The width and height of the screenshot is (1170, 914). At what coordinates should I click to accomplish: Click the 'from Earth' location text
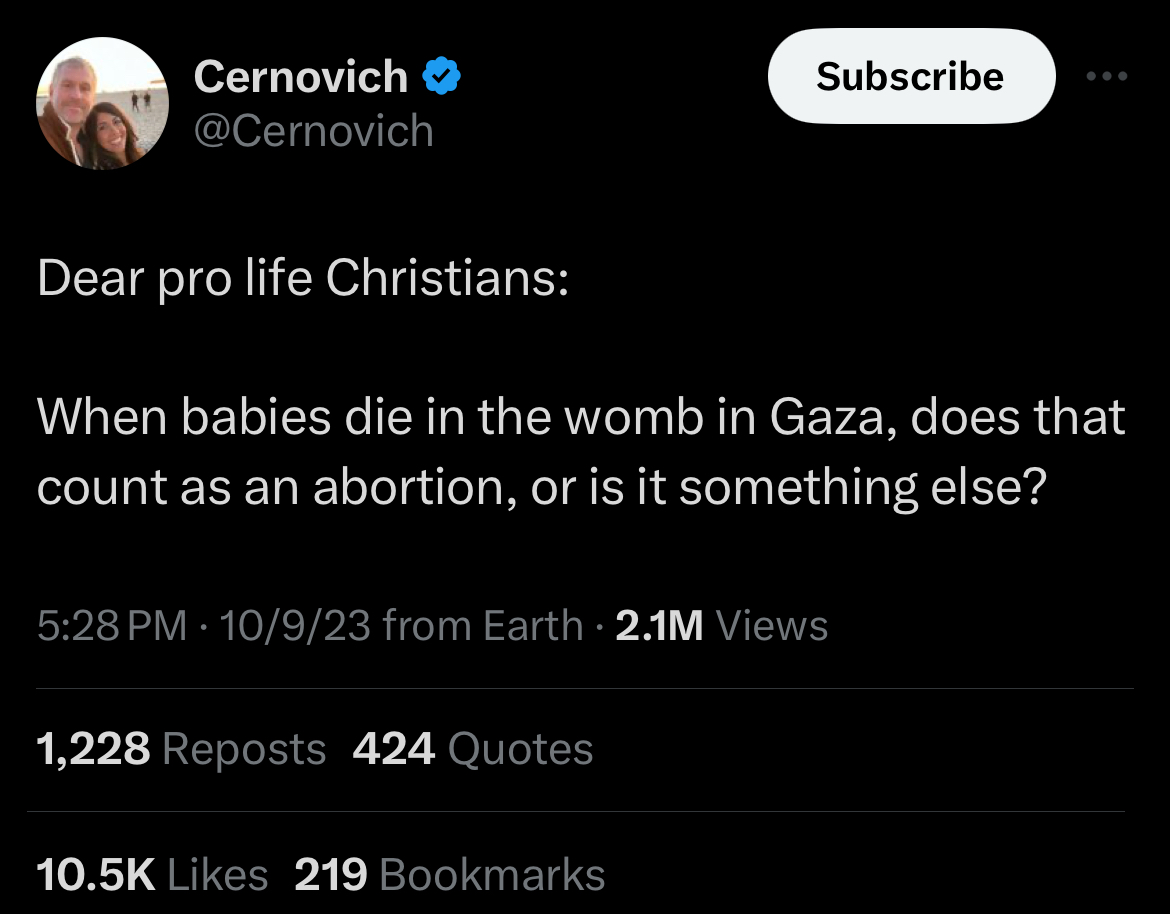click(483, 625)
